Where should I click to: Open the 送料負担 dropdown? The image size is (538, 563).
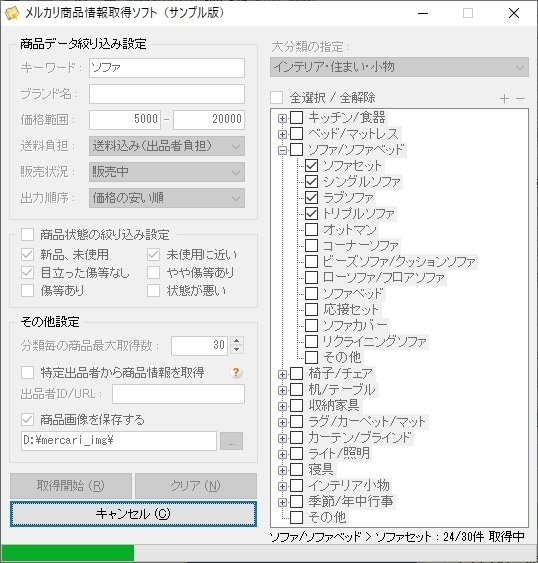(x=167, y=146)
